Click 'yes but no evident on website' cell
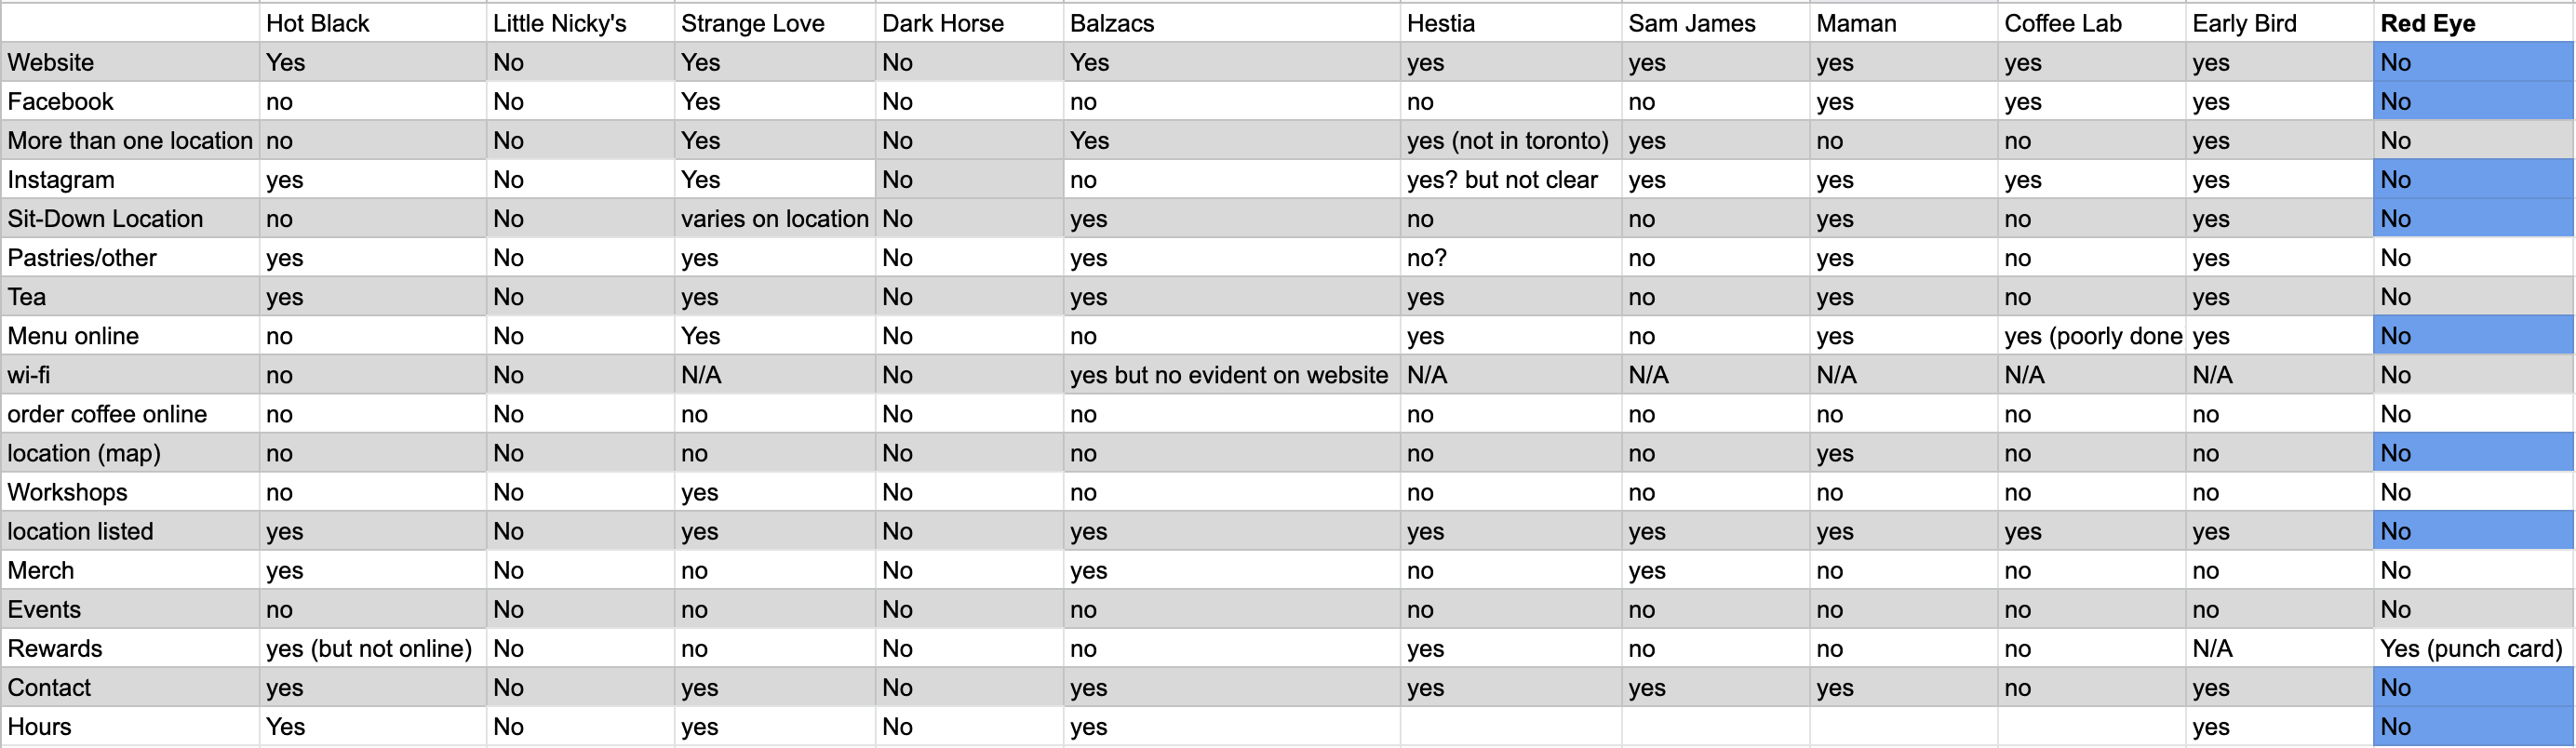Screen dimensions: 2576x748 pos(1231,375)
